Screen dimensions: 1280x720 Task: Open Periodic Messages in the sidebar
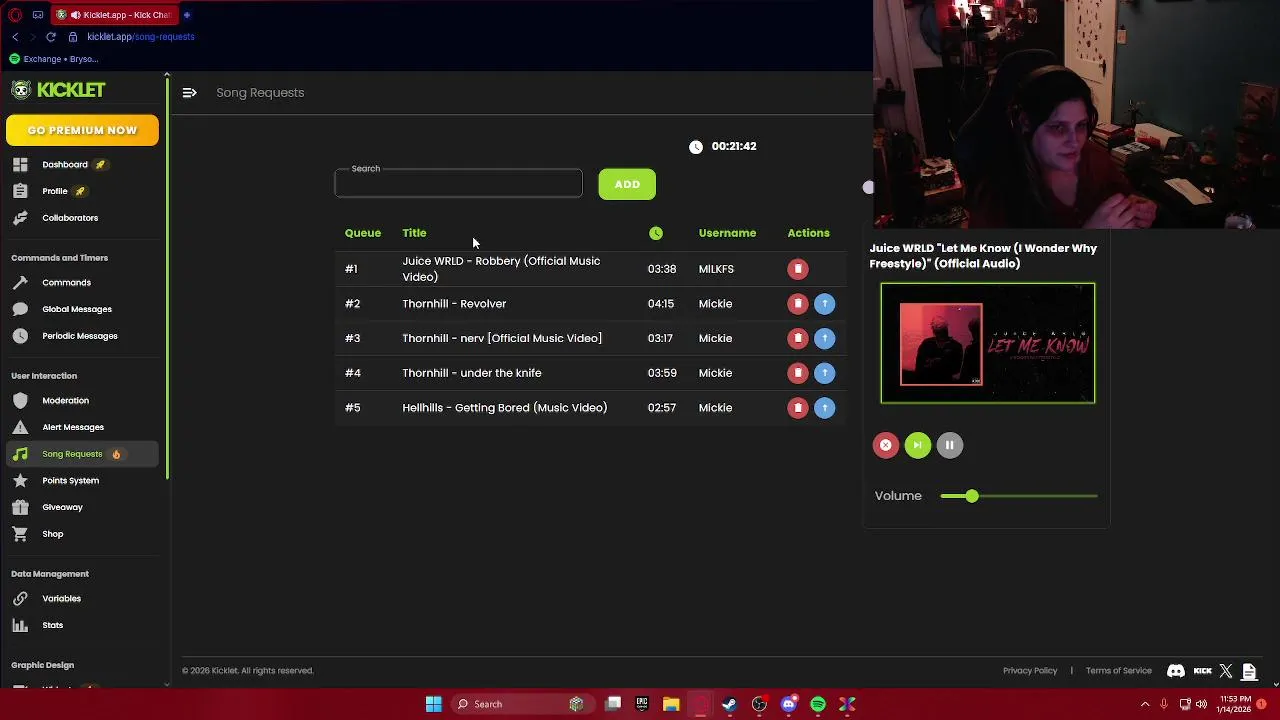pos(82,336)
